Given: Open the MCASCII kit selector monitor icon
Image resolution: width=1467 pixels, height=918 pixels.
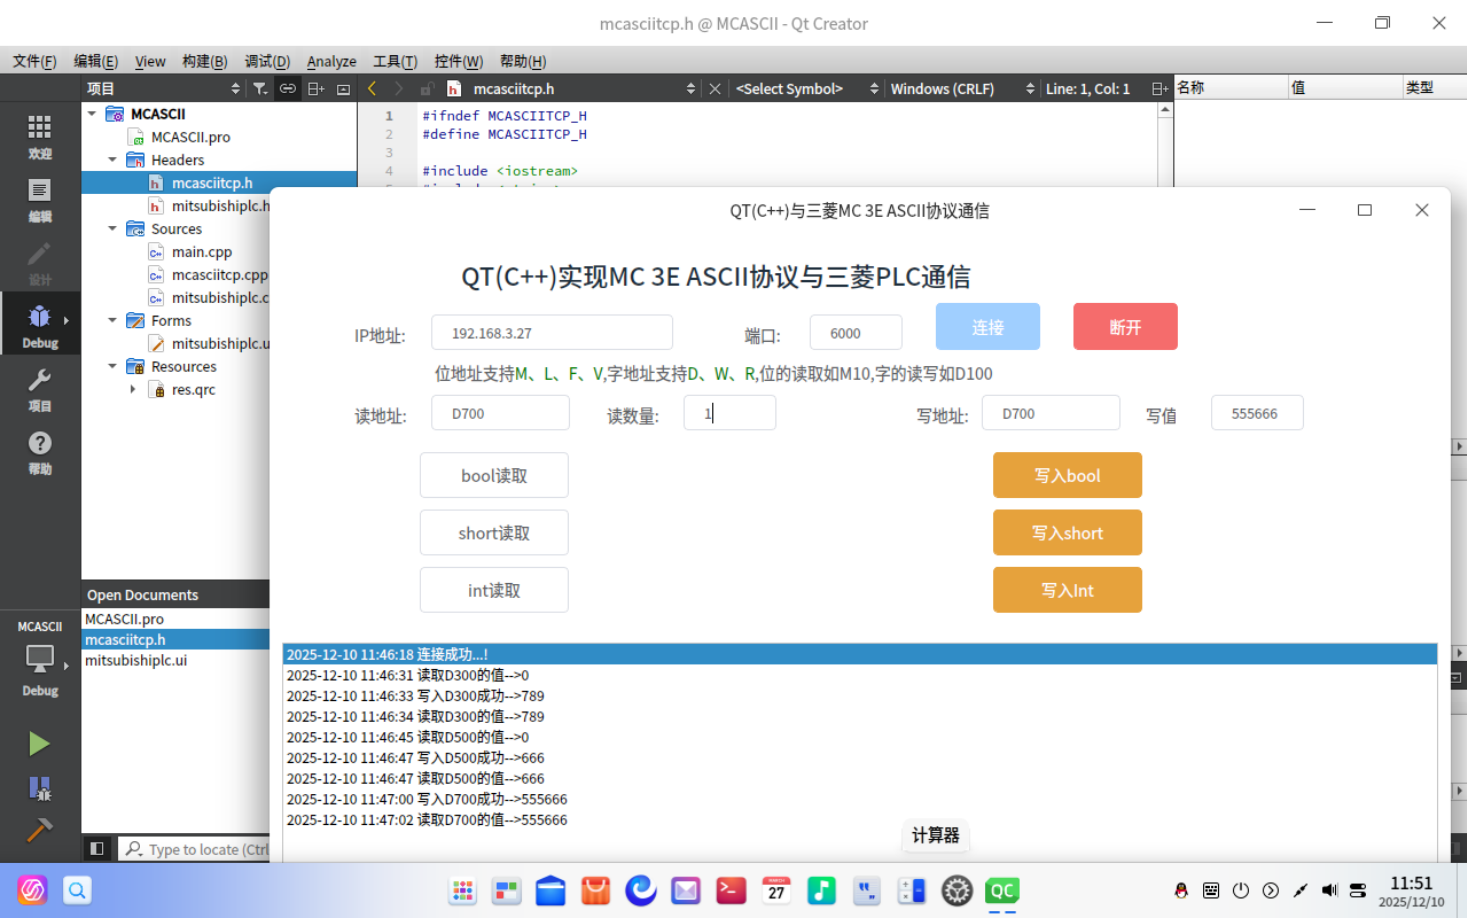Looking at the screenshot, I should click(40, 659).
